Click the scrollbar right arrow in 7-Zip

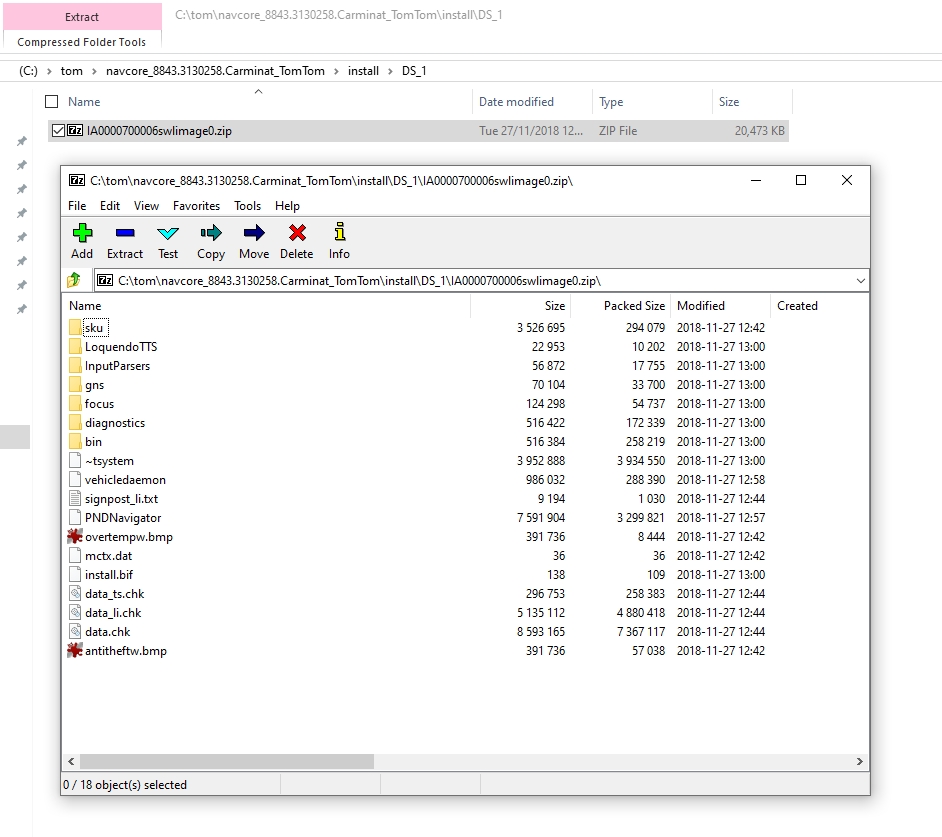860,761
